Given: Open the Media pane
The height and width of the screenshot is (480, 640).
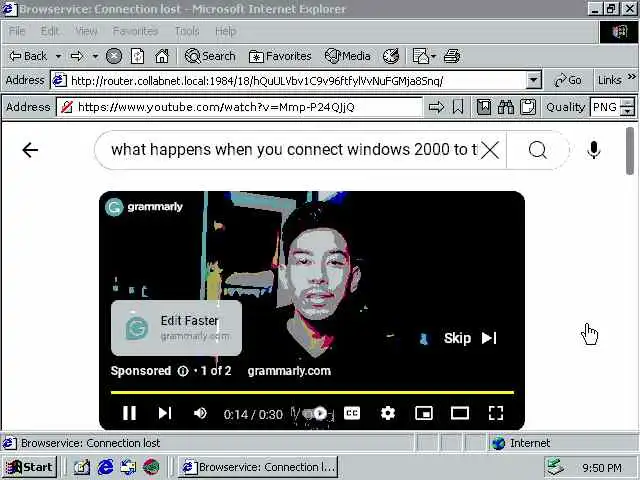Looking at the screenshot, I should (348, 56).
